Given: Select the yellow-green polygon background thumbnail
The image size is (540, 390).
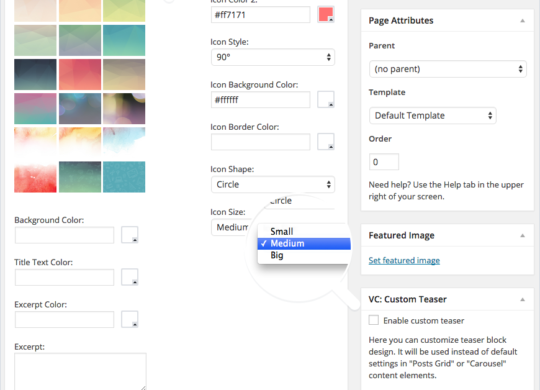Looking at the screenshot, I should [x=124, y=11].
